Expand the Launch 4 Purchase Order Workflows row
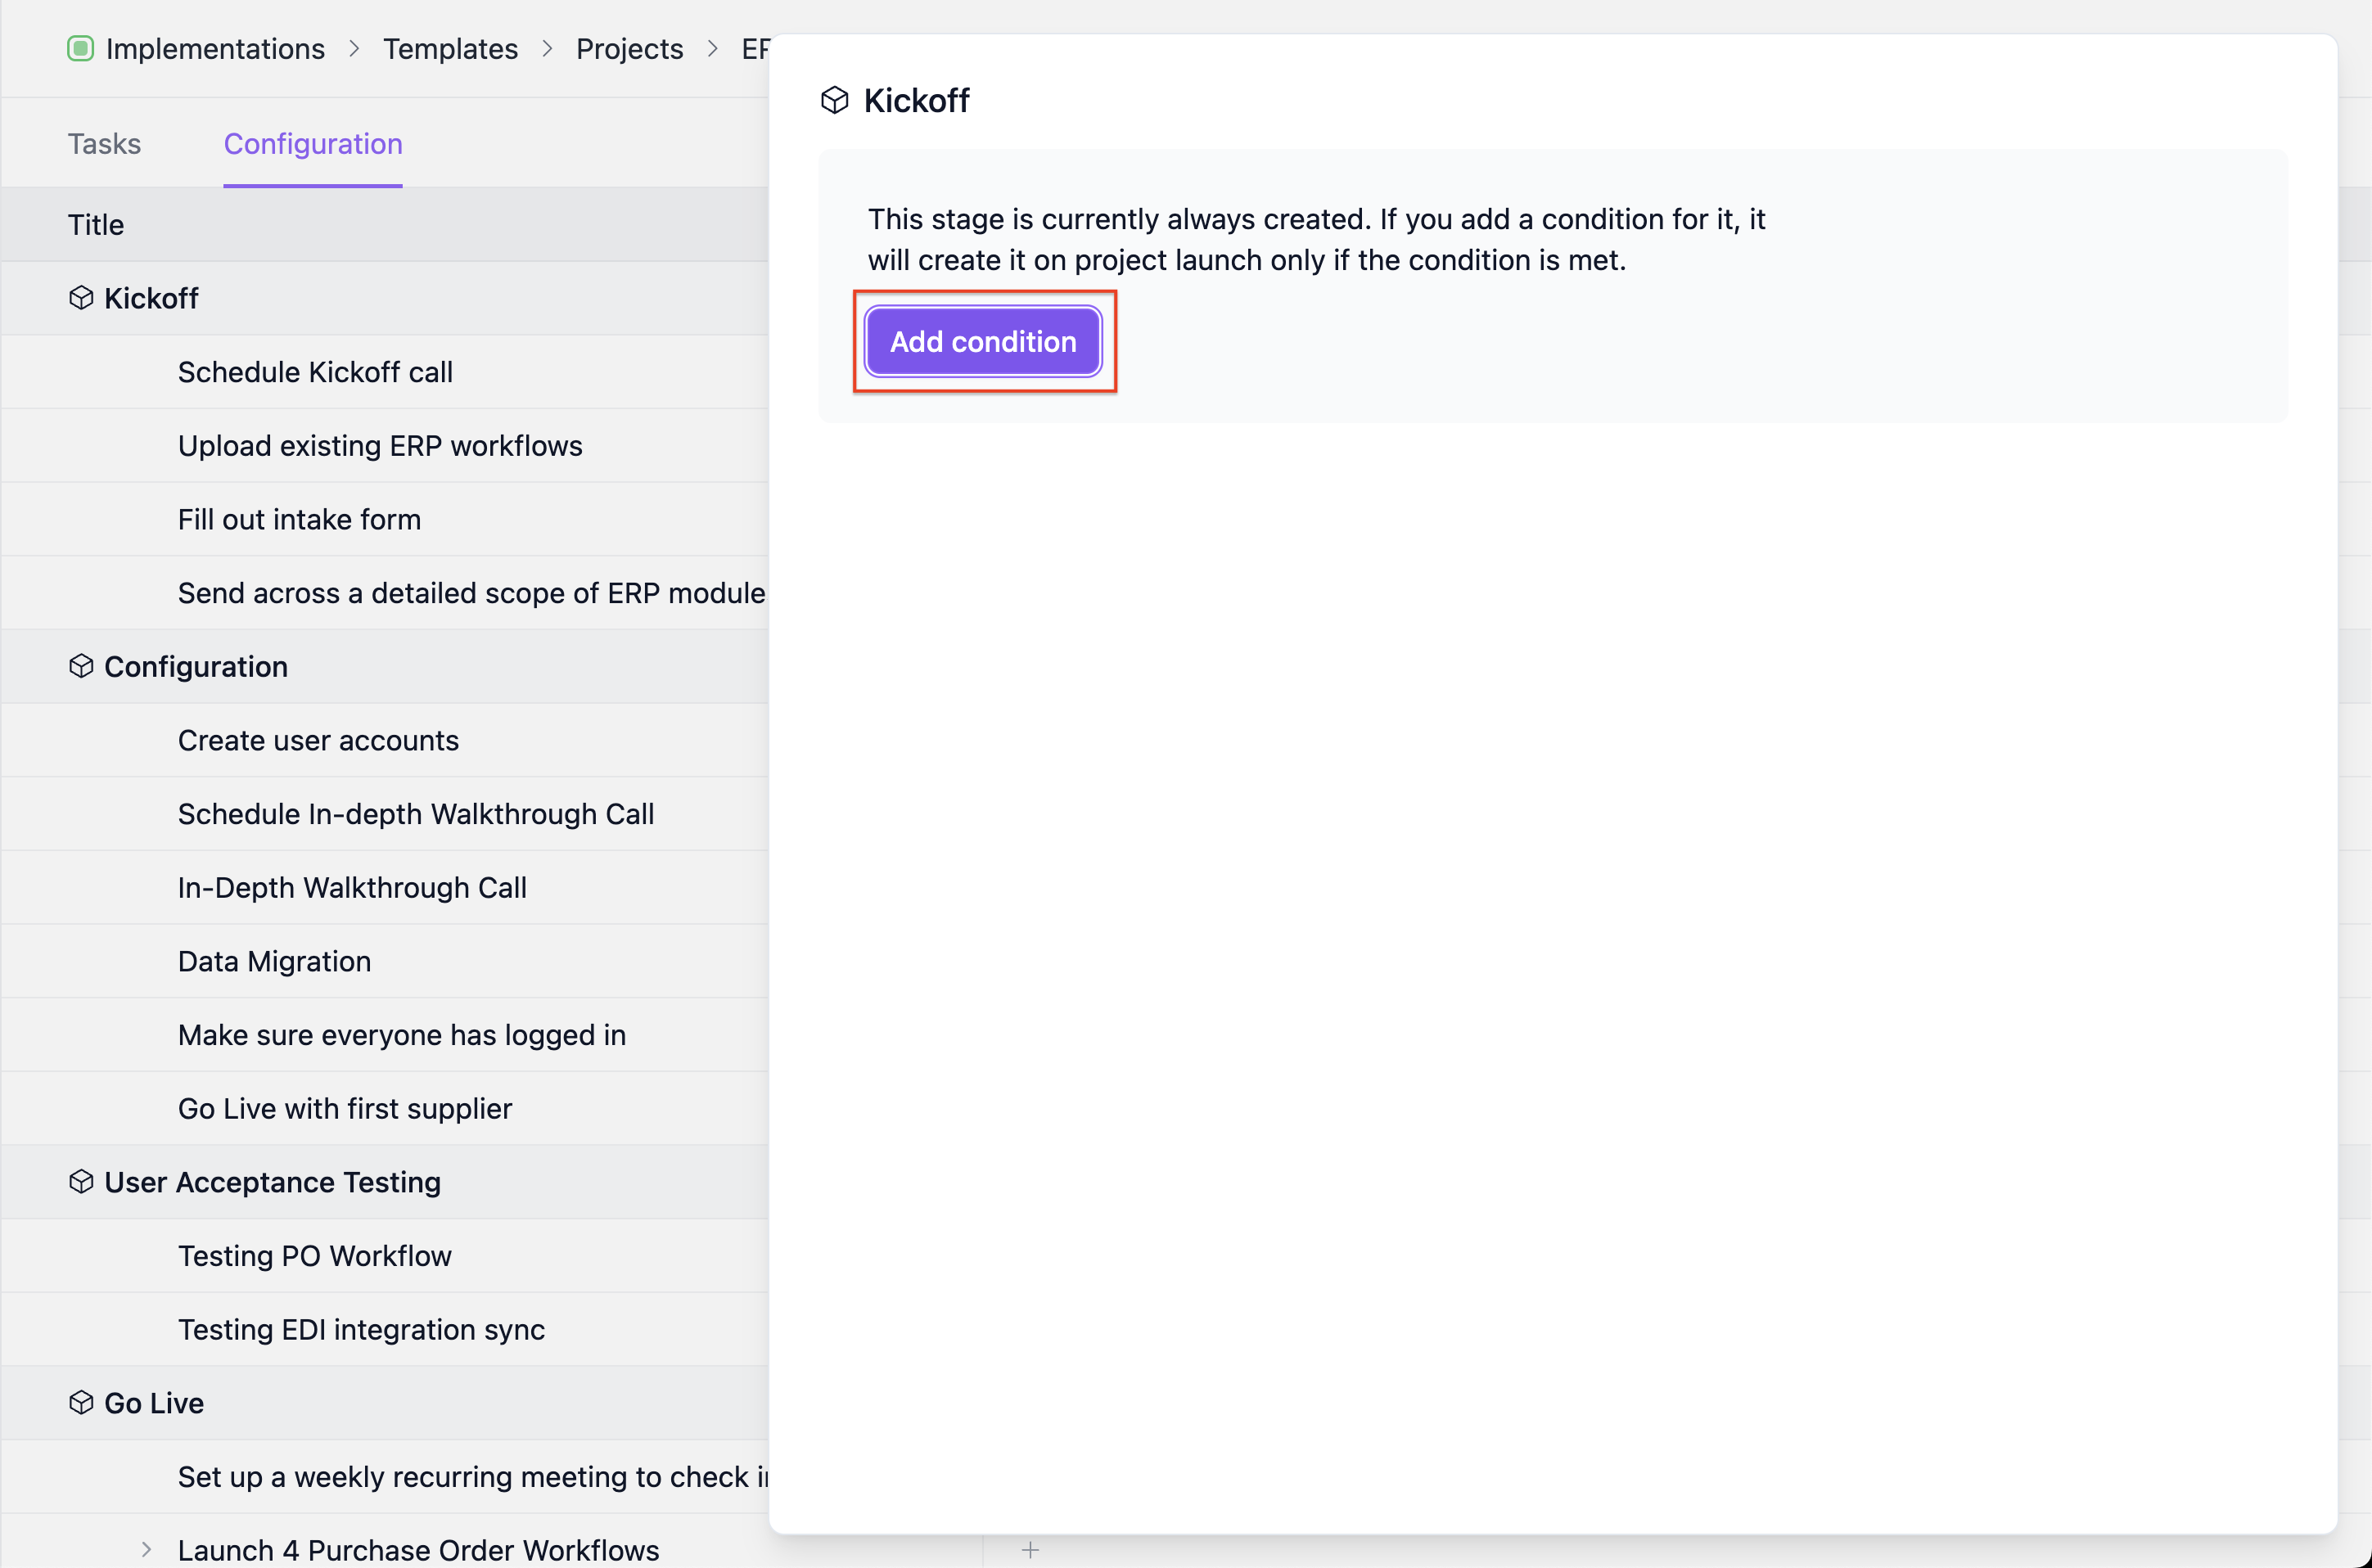This screenshot has width=2372, height=1568. [147, 1550]
